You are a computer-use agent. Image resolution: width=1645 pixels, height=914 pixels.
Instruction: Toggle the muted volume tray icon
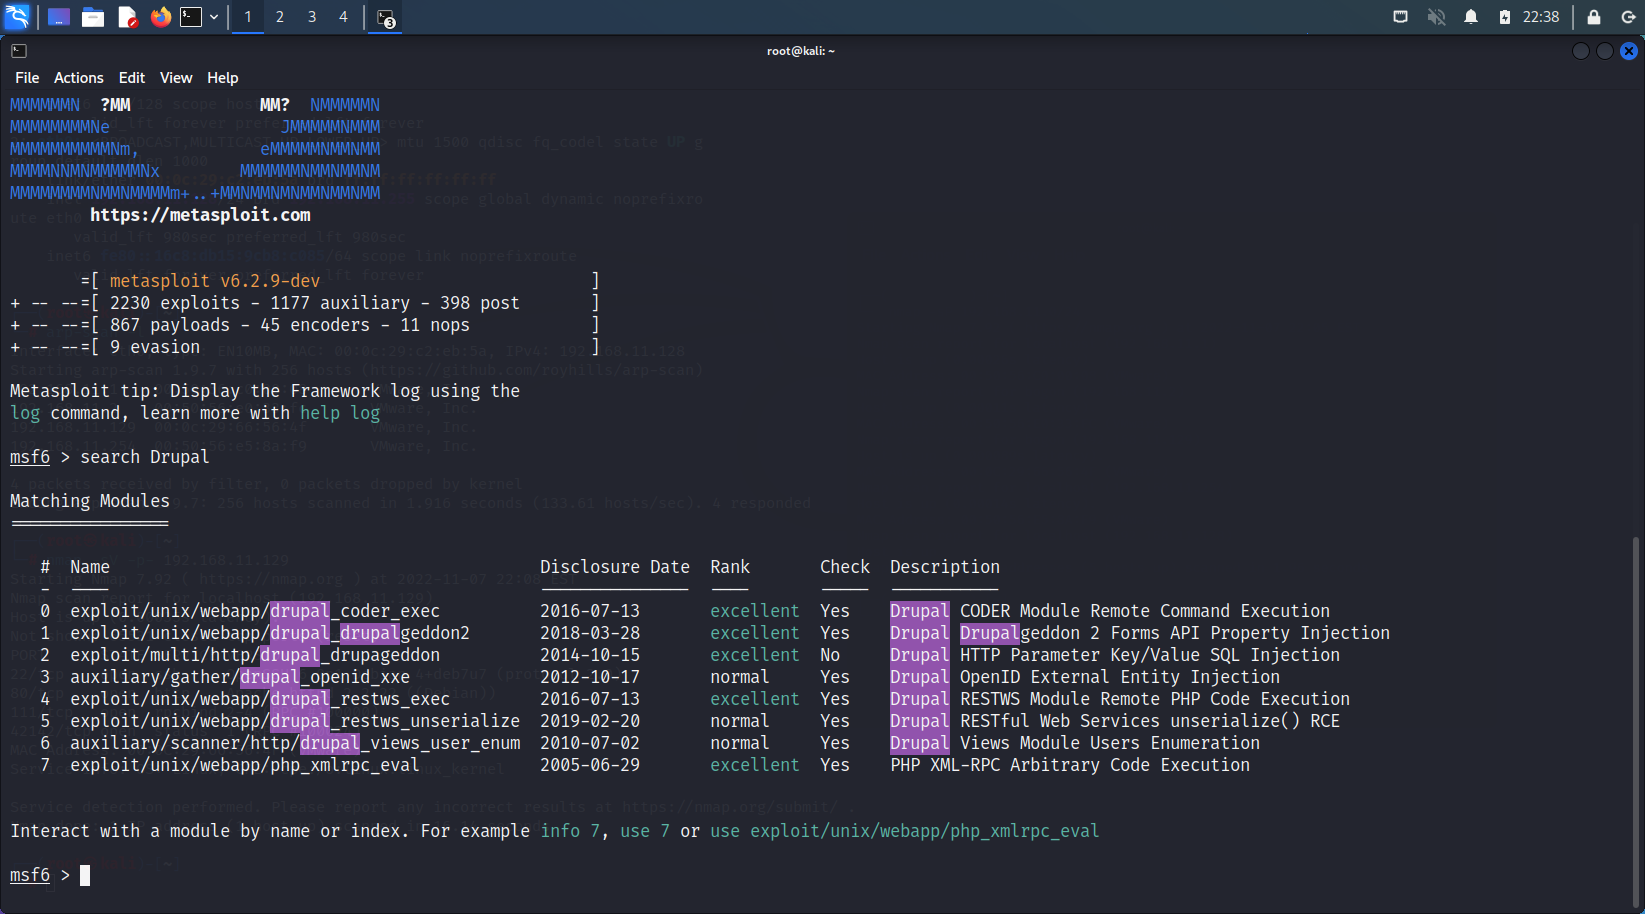coord(1436,17)
